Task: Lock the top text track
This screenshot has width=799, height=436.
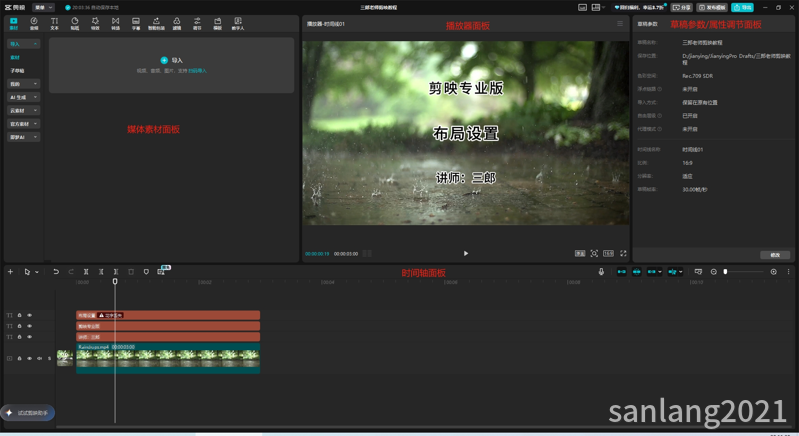Action: tap(19, 315)
